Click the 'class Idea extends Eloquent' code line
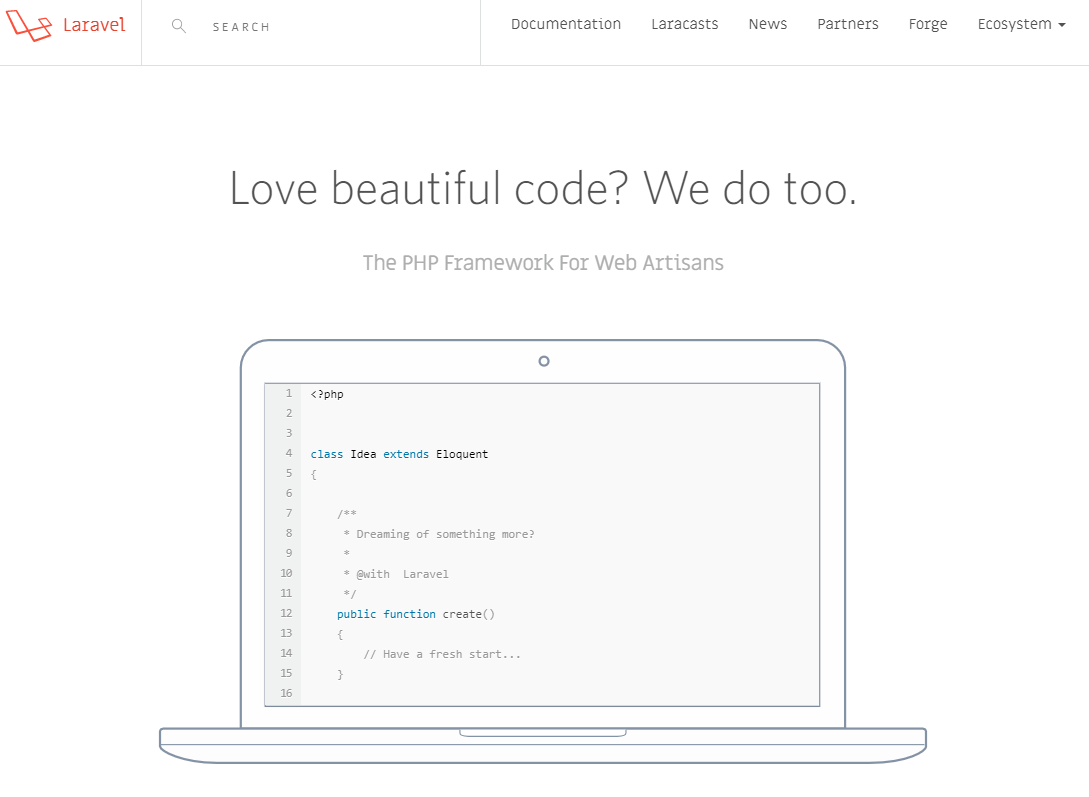Viewport: 1089px width, 797px height. [399, 454]
